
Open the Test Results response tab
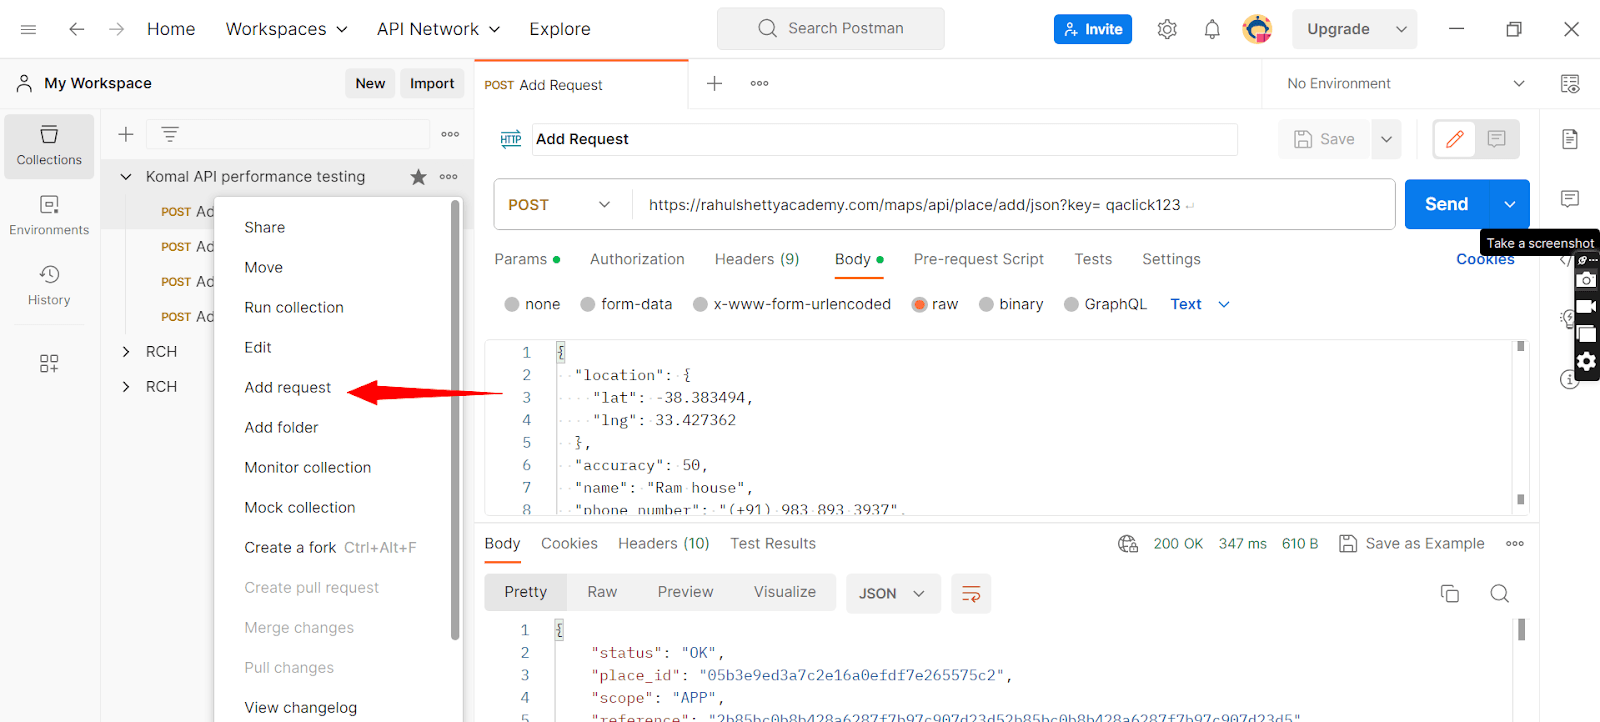(773, 544)
